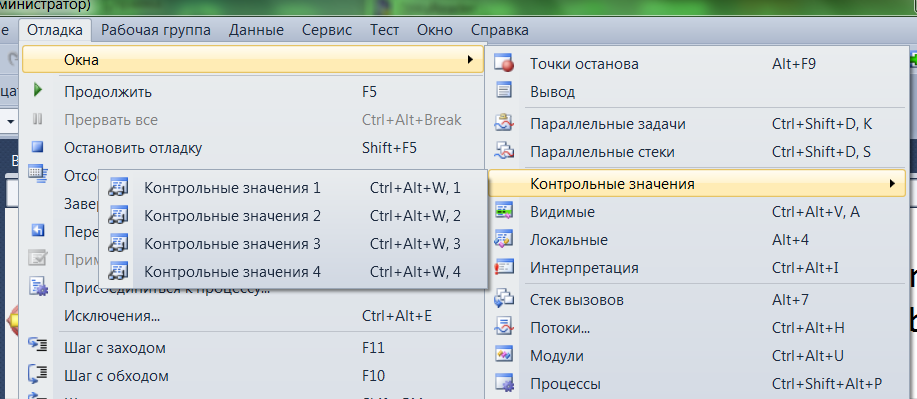Click the Контрольные значения 1 icon
Screen dimensions: 917x399
tap(118, 187)
